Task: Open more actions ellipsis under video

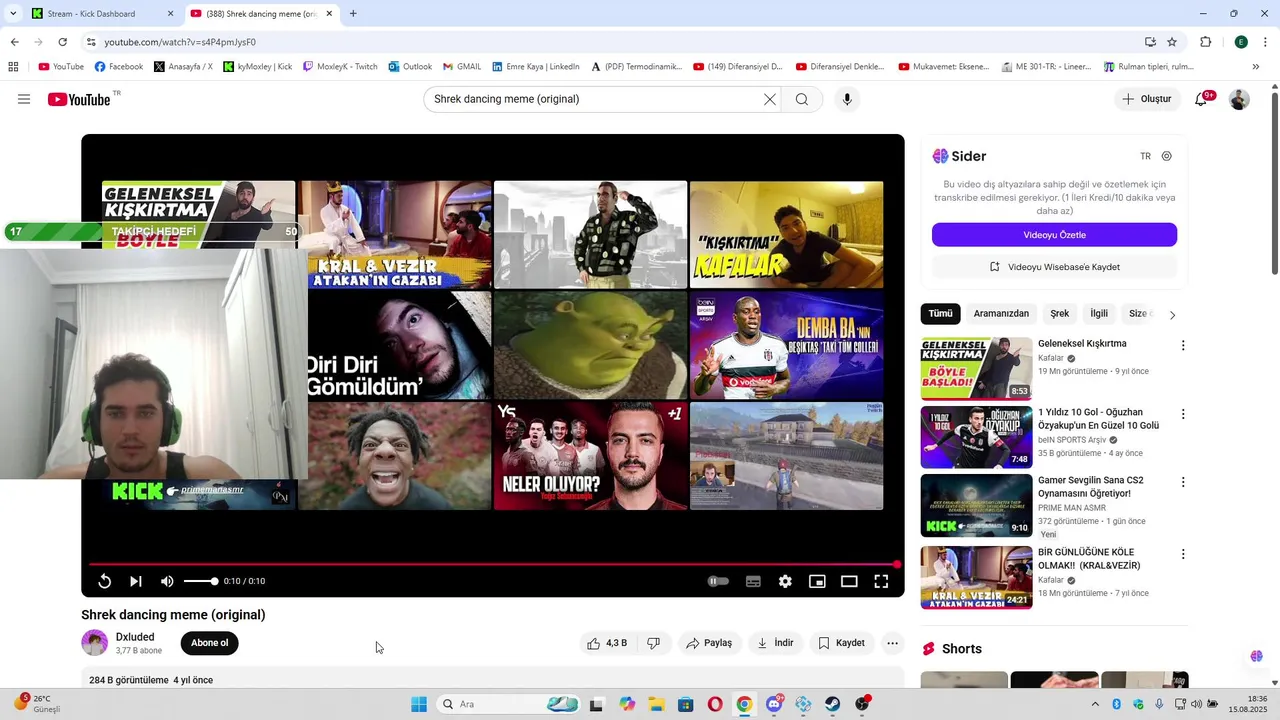Action: click(893, 643)
